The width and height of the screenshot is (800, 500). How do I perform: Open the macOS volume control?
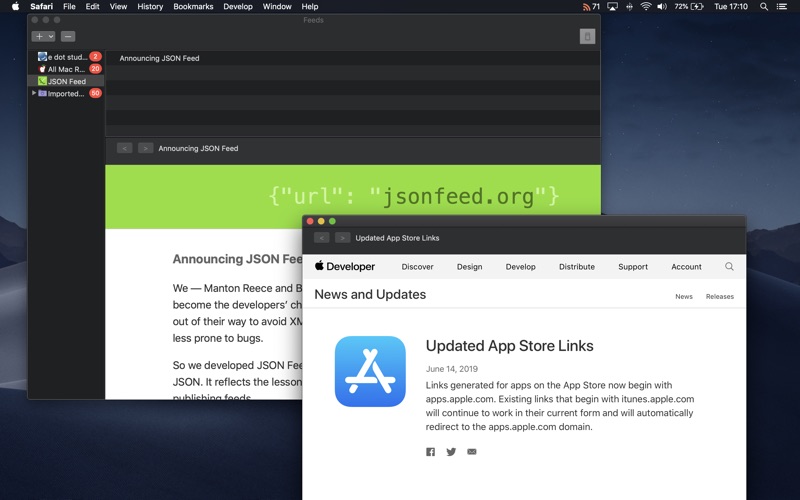point(661,6)
